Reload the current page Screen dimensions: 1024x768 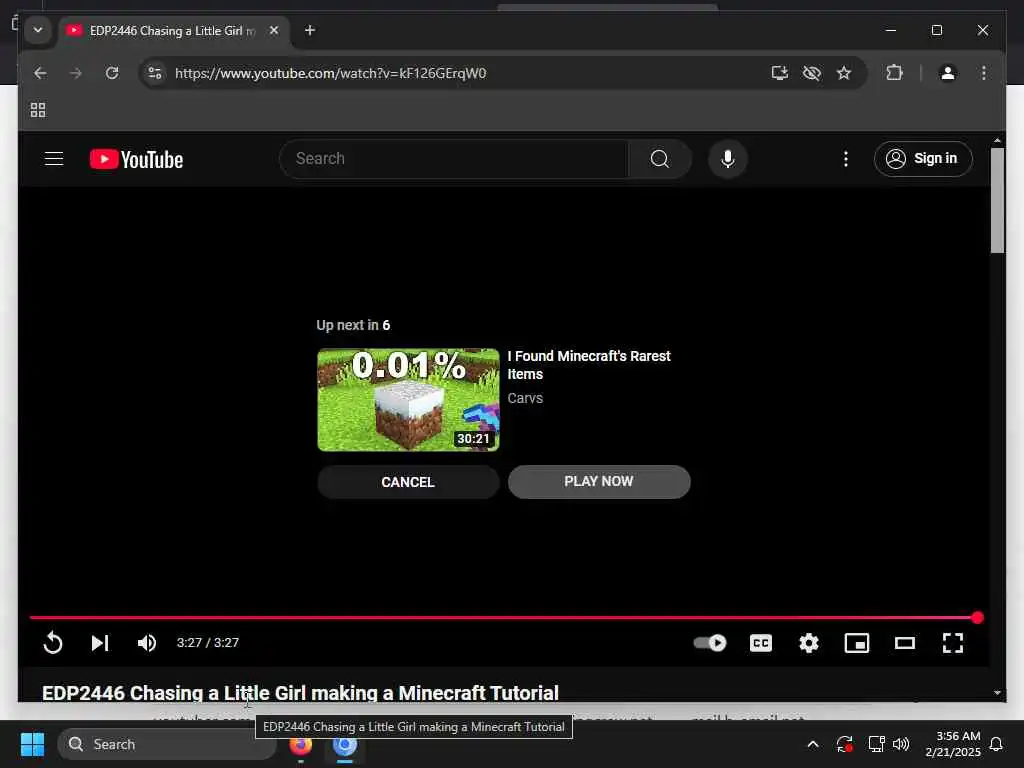pyautogui.click(x=112, y=73)
